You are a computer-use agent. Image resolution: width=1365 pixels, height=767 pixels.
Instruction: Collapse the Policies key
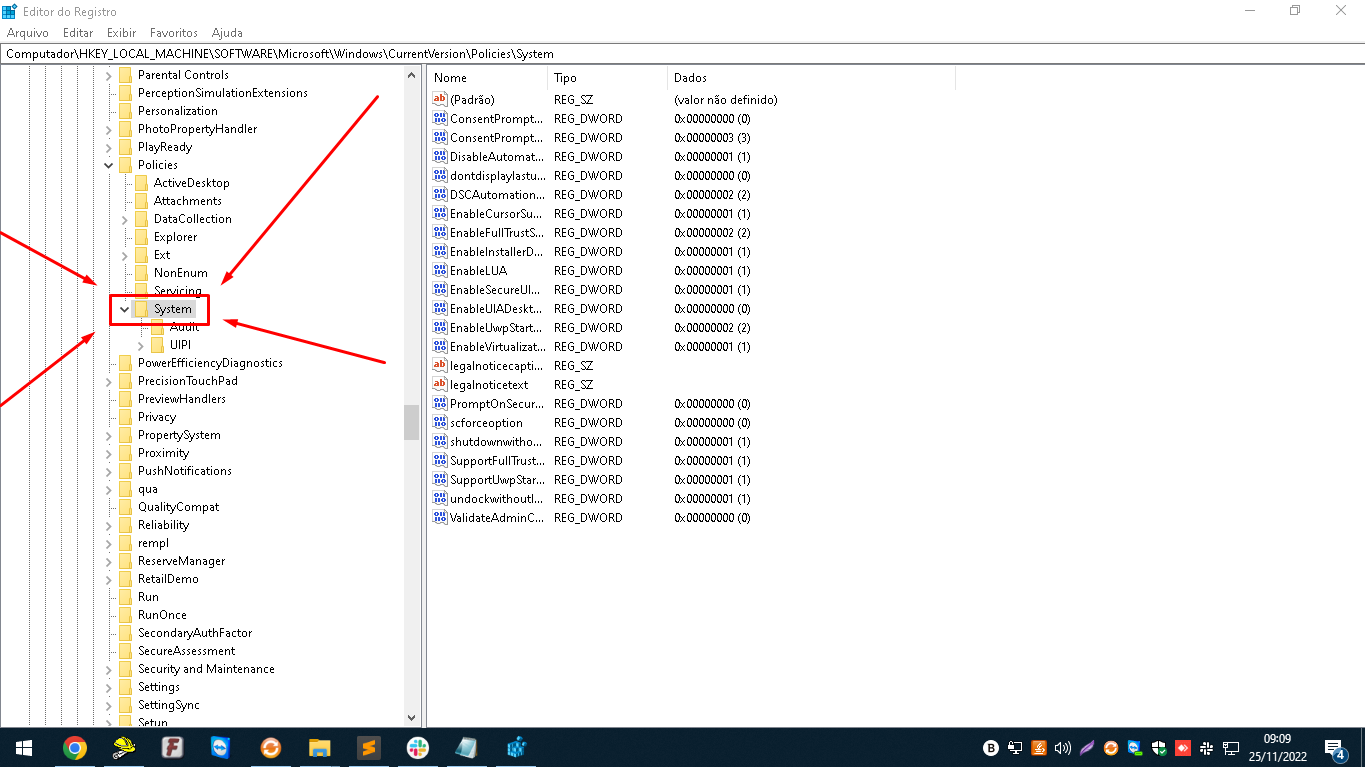pos(108,165)
